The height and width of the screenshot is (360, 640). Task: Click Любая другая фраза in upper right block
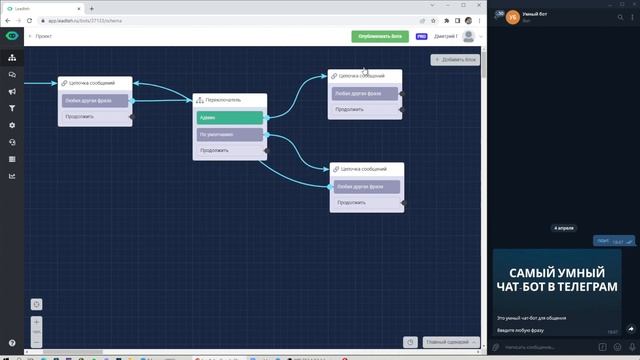(x=365, y=93)
